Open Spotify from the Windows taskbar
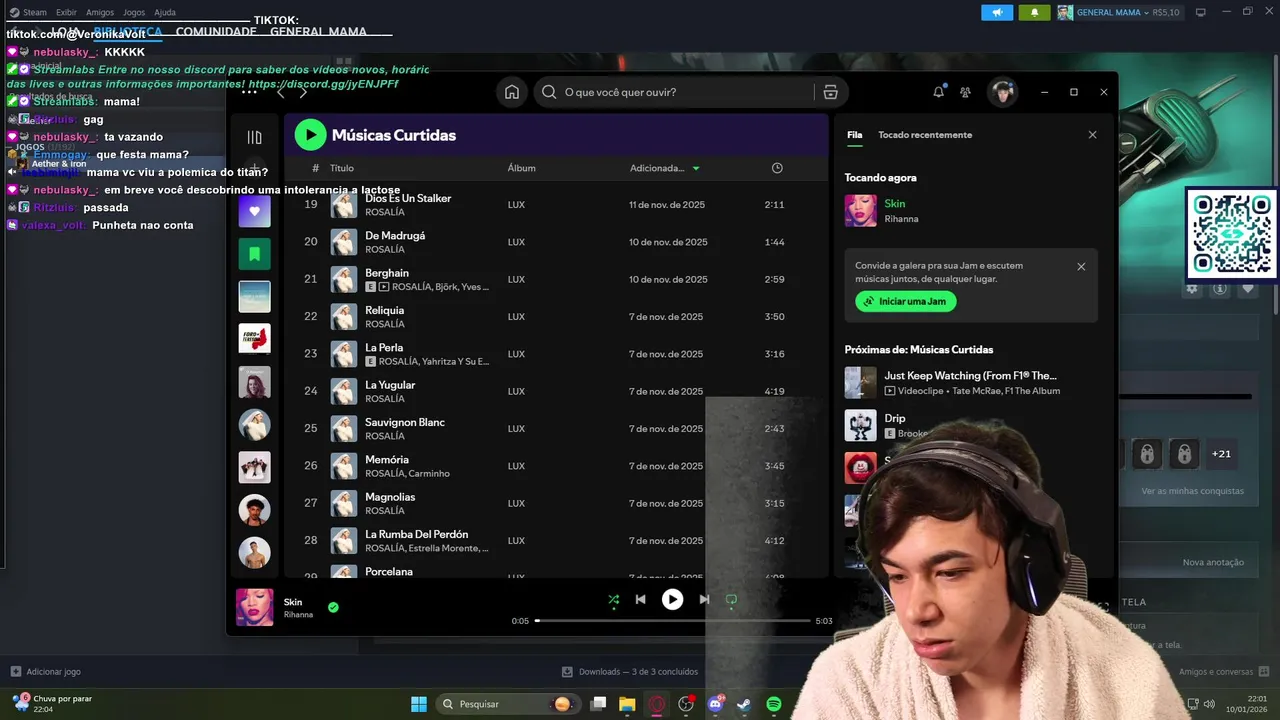1280x720 pixels. tap(774, 704)
